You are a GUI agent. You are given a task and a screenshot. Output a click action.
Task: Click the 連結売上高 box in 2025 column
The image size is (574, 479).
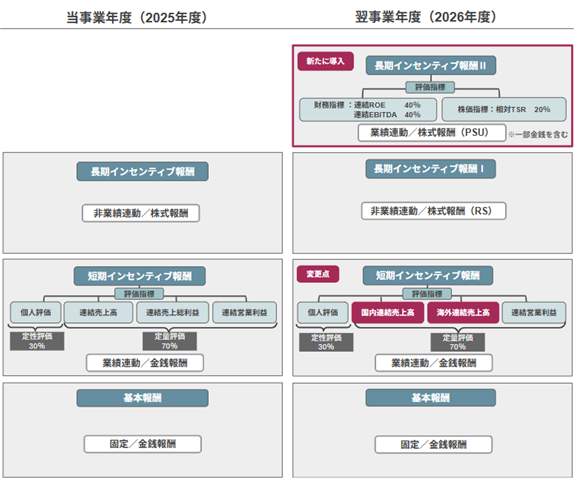tap(98, 312)
